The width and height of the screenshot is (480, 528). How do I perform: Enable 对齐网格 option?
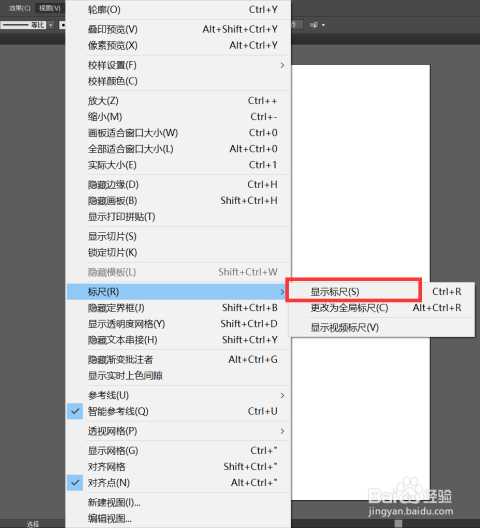178,467
